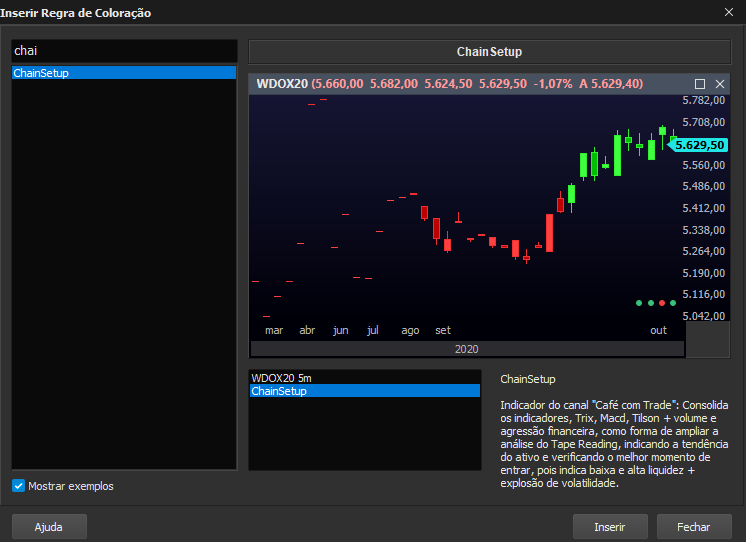Viewport: 746px width, 542px height.
Task: Click the WDOX20 ticker symbol in chart header
Action: 282,84
